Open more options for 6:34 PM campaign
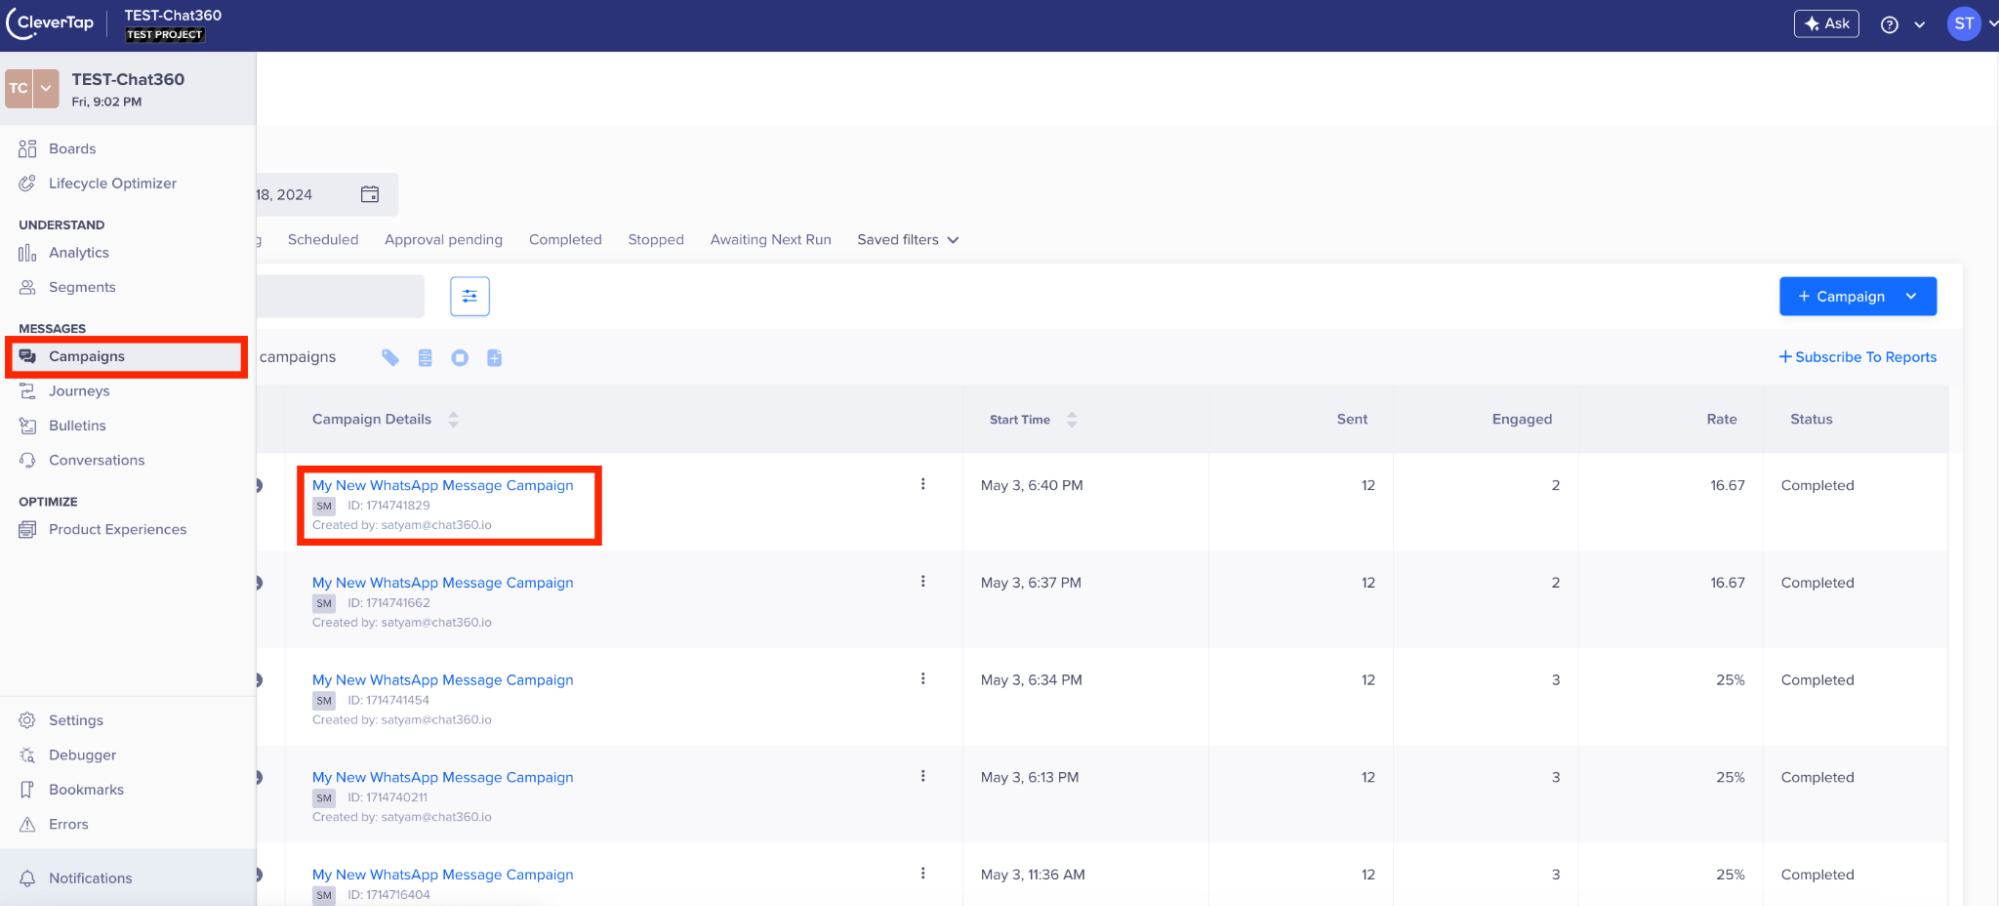Screen dimensions: 1999x906 [x=922, y=678]
